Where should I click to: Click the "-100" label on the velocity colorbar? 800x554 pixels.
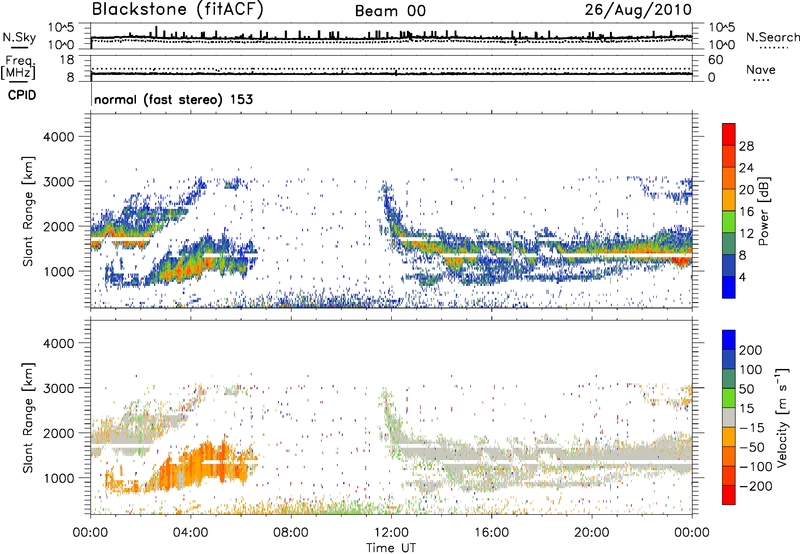[755, 467]
